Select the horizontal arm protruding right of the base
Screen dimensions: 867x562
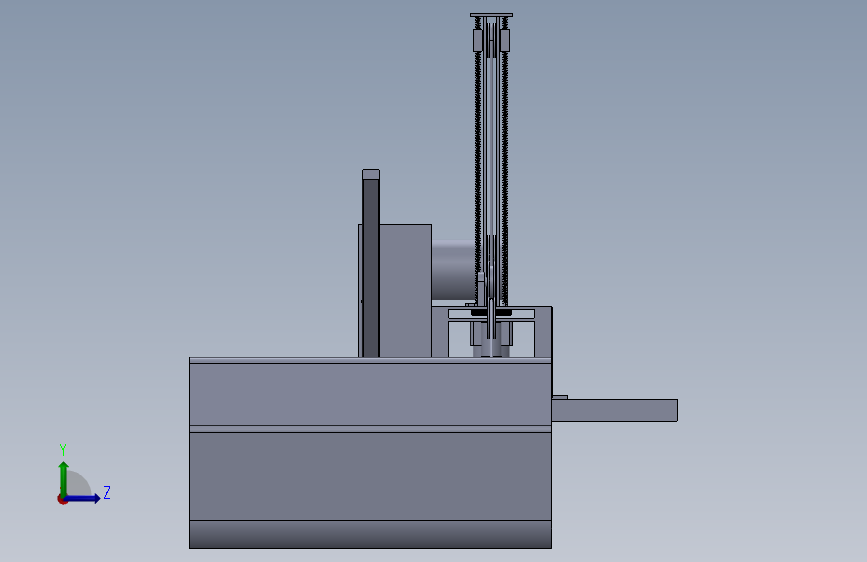(x=614, y=410)
